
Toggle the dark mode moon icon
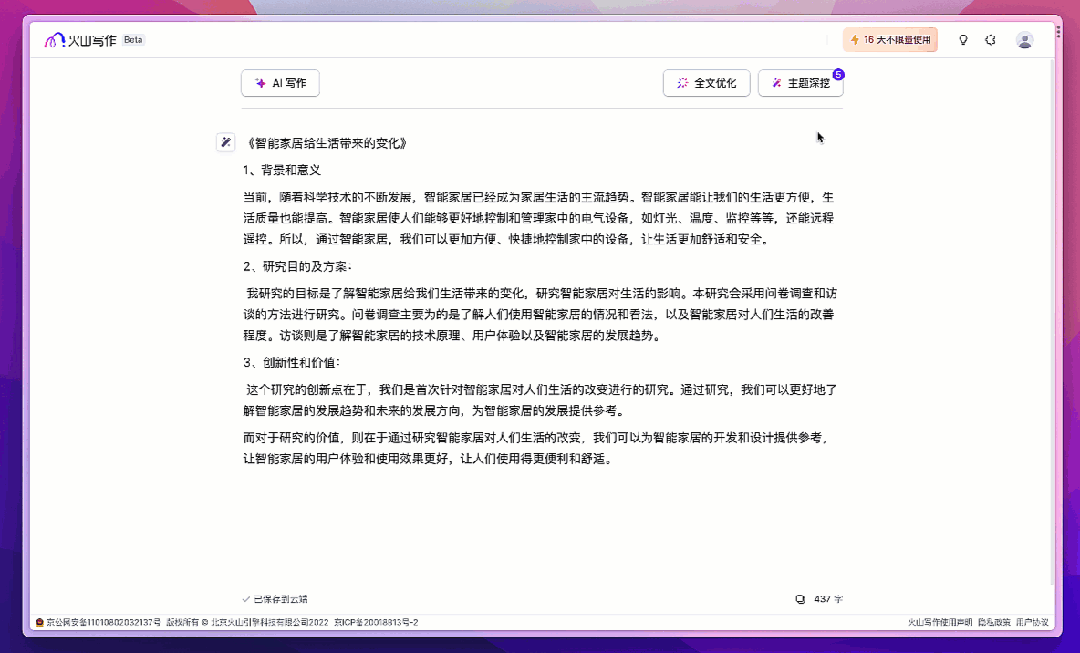(x=991, y=40)
